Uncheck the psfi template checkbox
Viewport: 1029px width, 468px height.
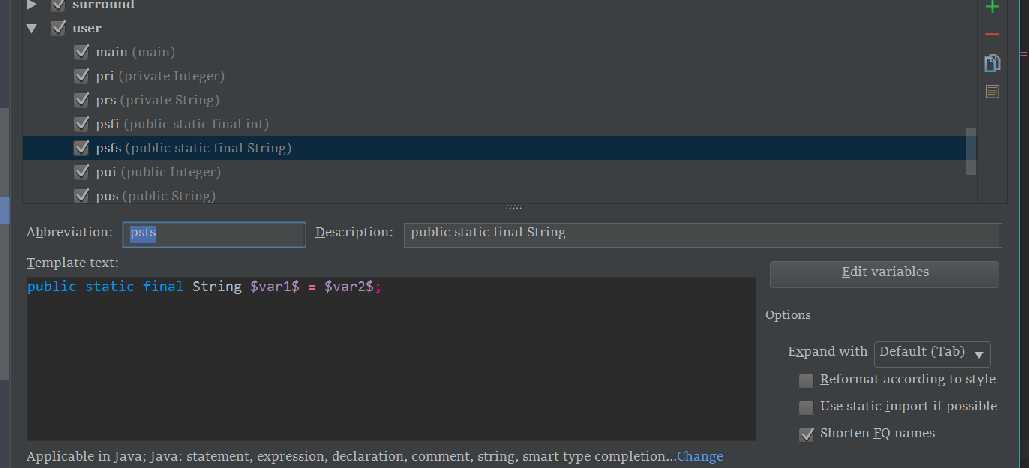click(81, 123)
